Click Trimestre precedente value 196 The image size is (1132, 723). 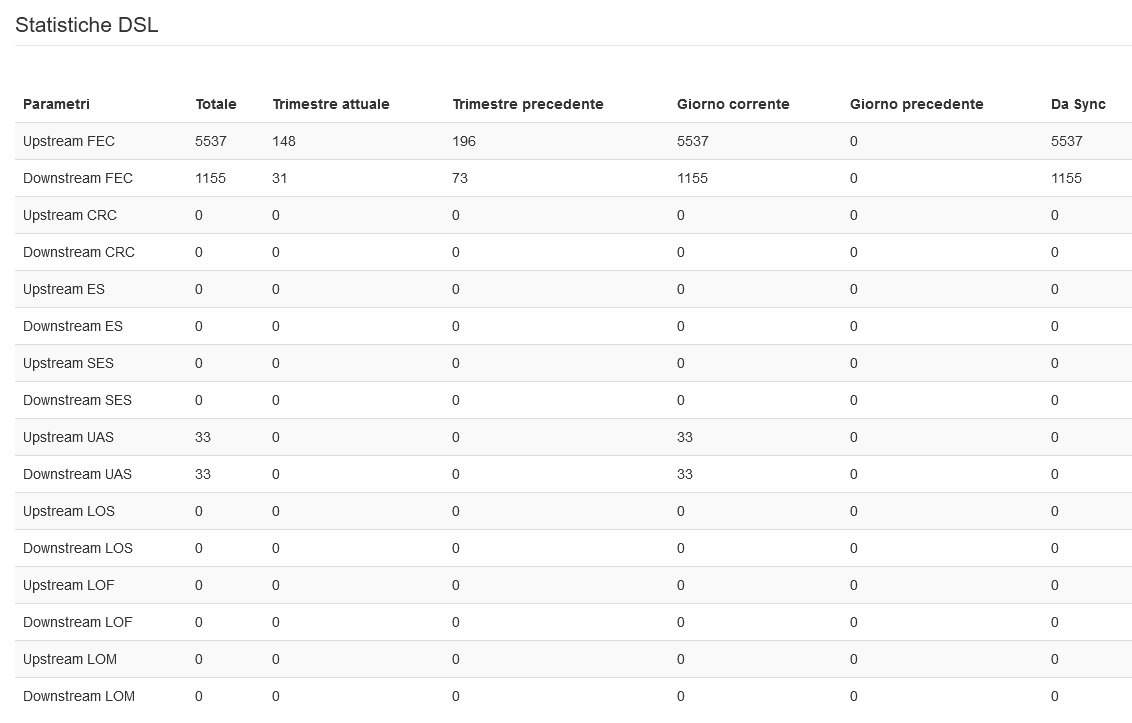464,141
